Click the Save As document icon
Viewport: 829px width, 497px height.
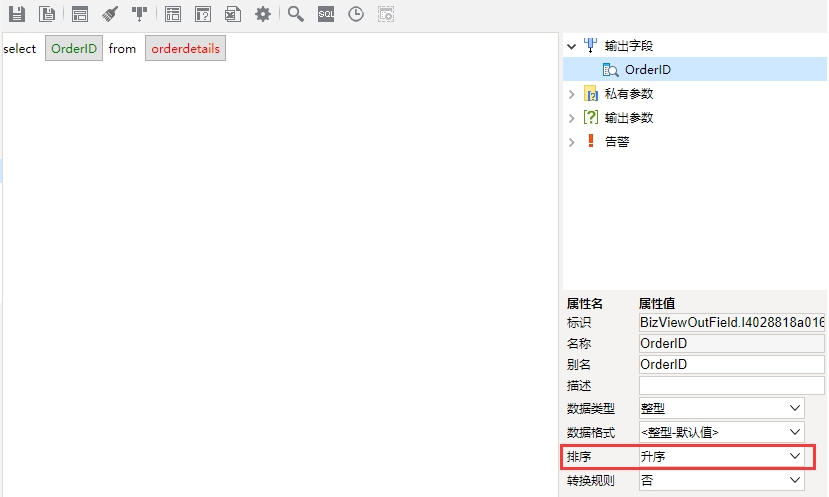click(47, 14)
